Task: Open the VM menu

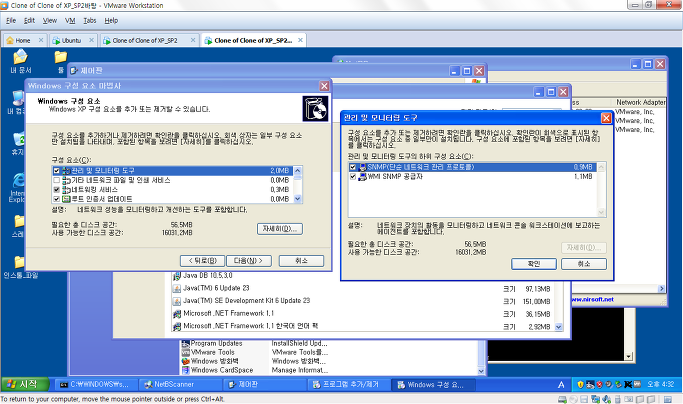Action: coord(70,20)
